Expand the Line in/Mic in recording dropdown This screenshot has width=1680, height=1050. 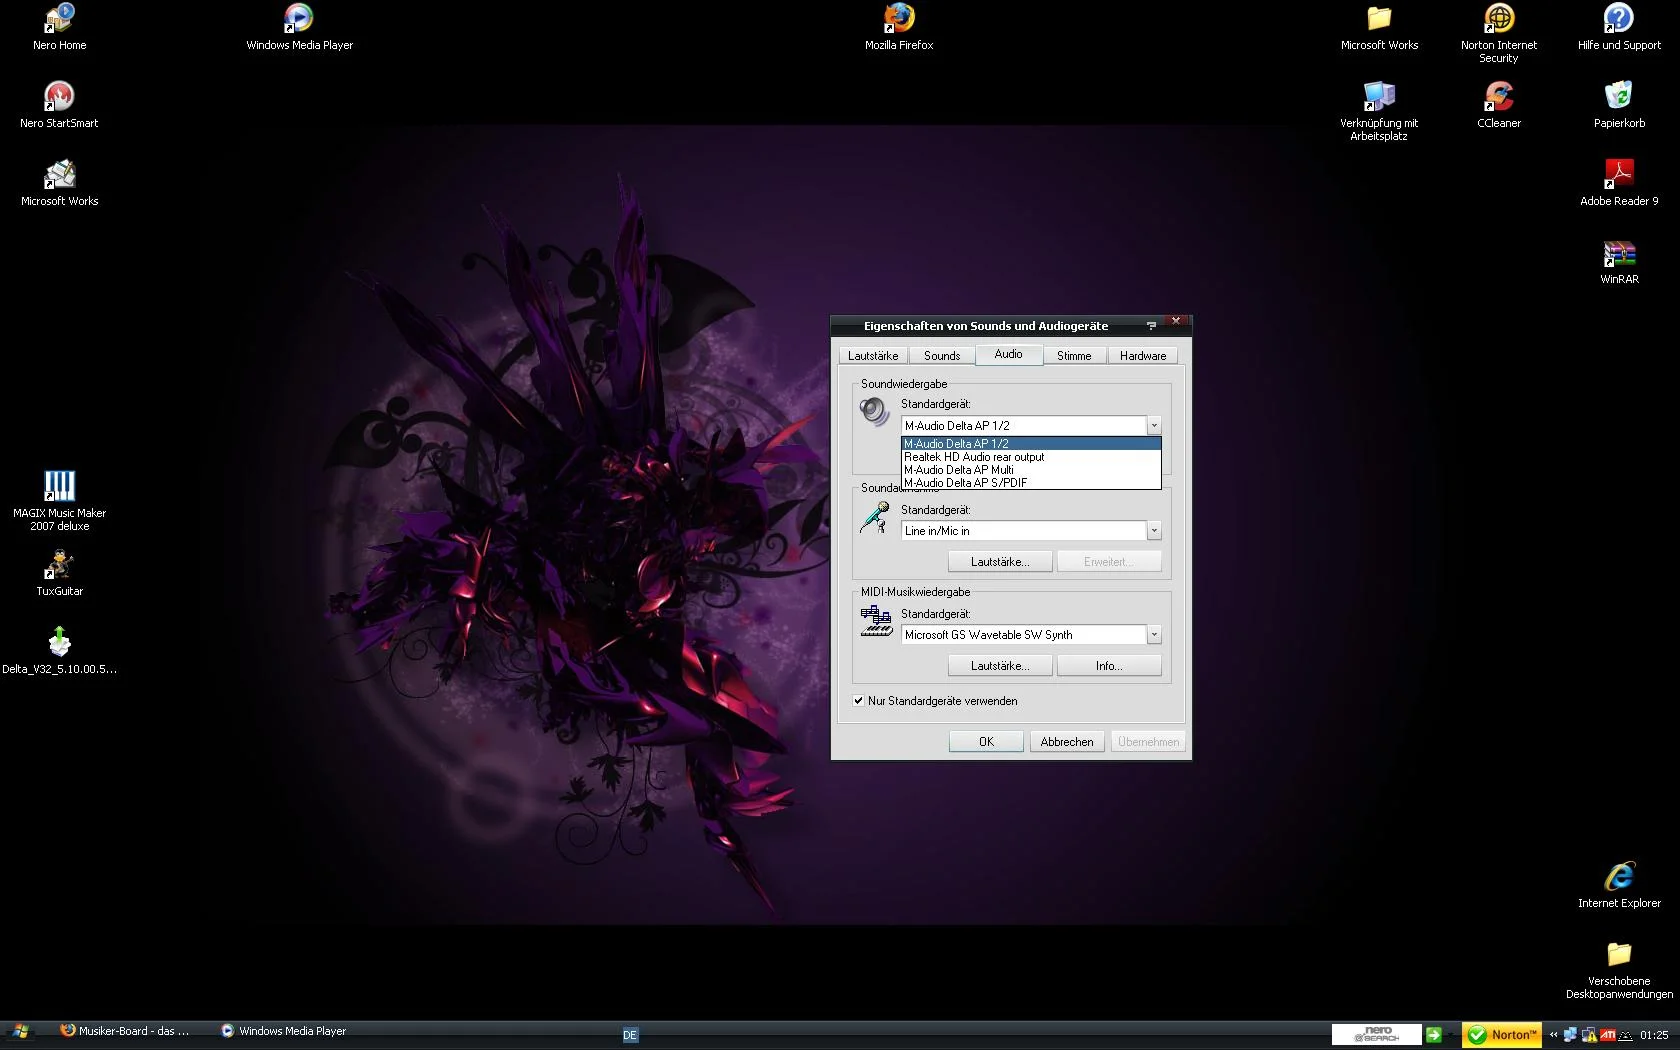[1153, 531]
